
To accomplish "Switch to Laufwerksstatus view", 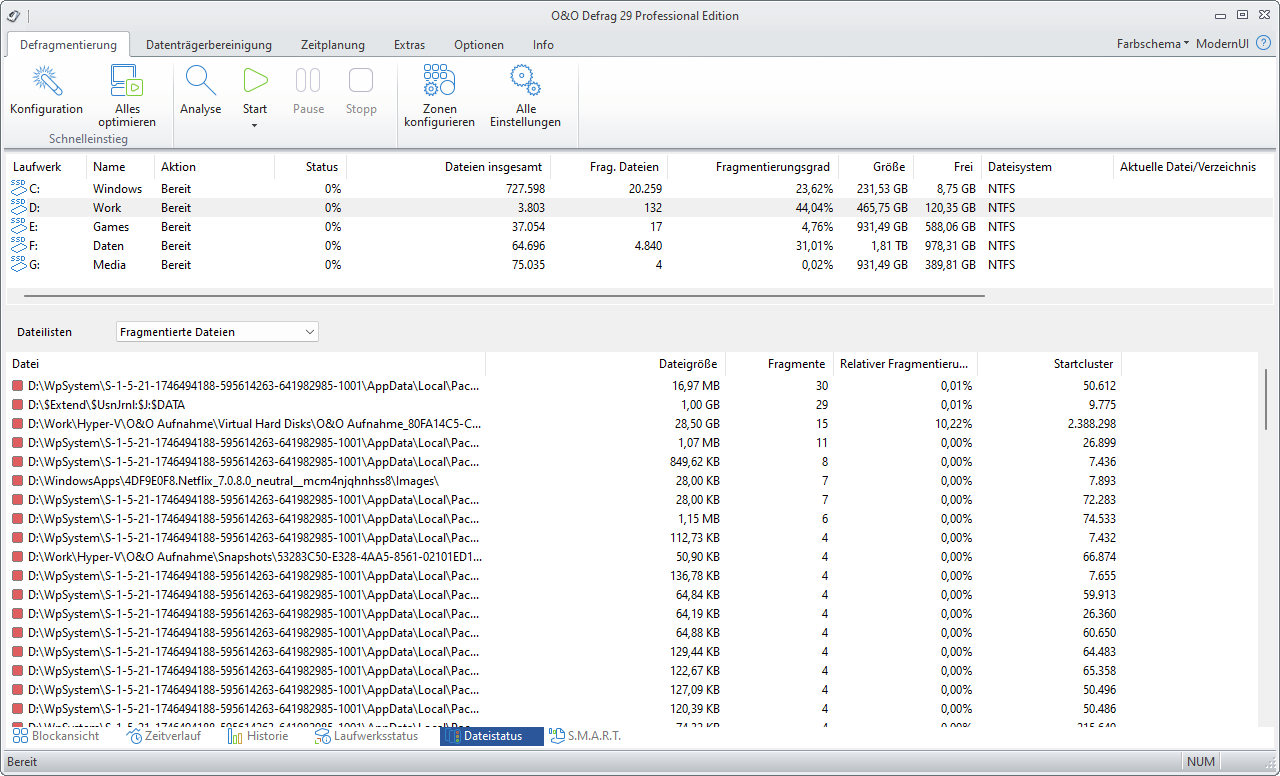I will pos(366,736).
